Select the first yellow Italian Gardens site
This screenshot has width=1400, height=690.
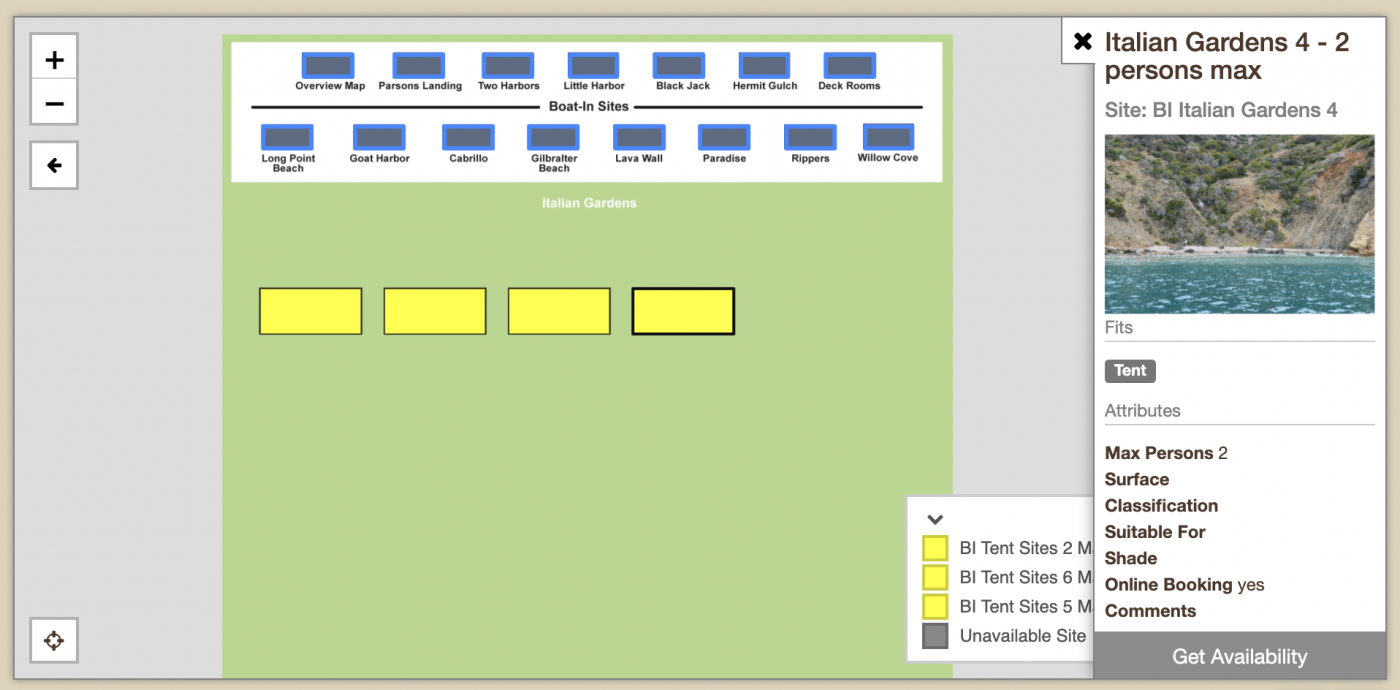(311, 311)
